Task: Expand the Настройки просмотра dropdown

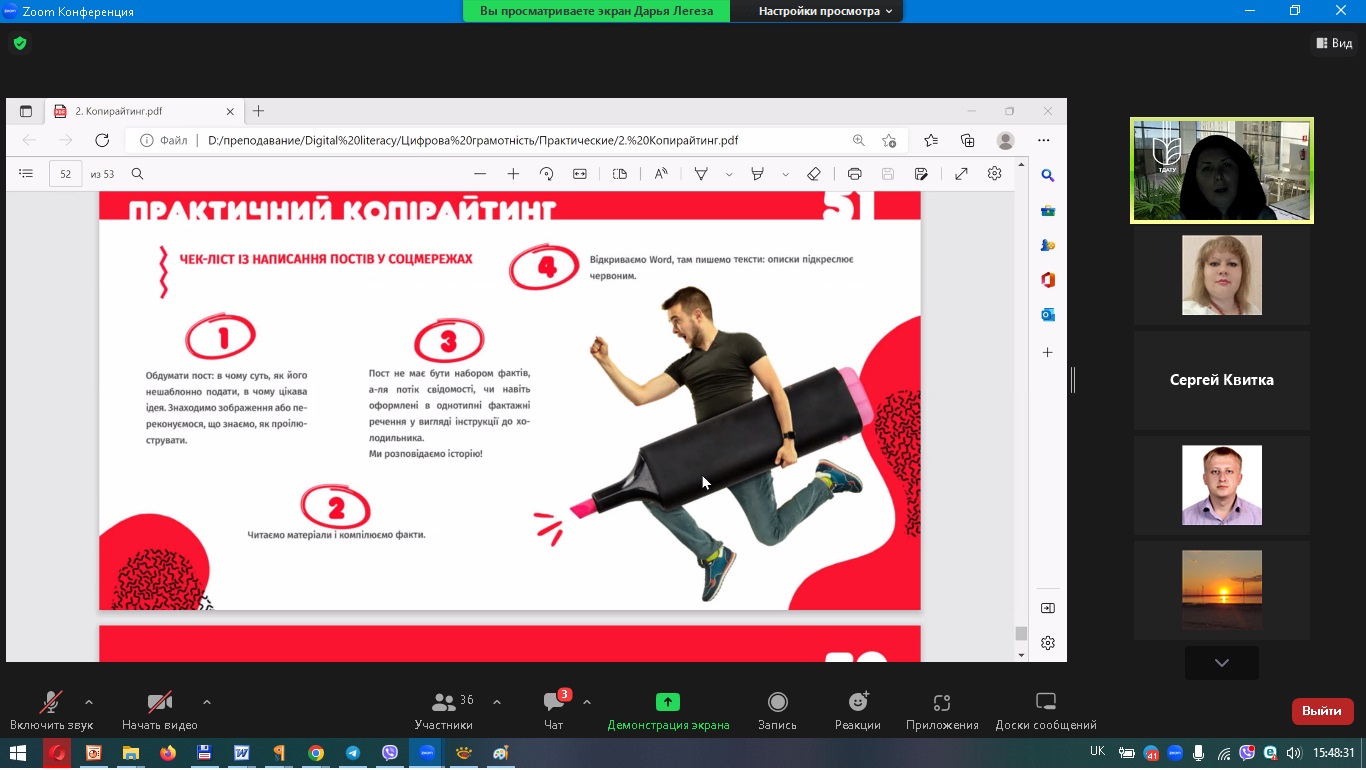Action: tap(825, 11)
